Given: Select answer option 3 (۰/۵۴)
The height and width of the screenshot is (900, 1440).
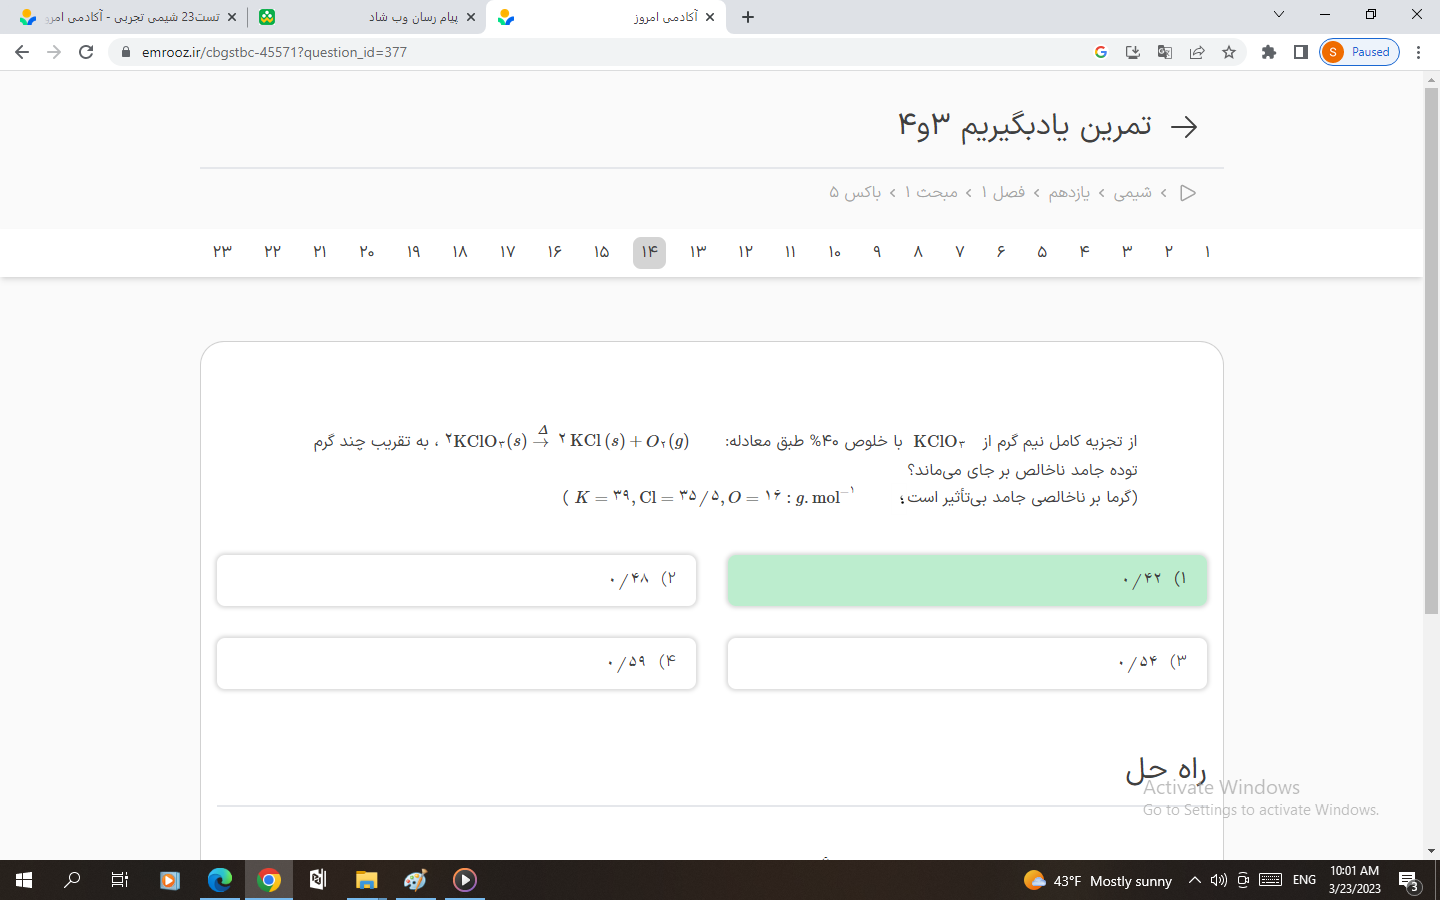Looking at the screenshot, I should pyautogui.click(x=966, y=663).
